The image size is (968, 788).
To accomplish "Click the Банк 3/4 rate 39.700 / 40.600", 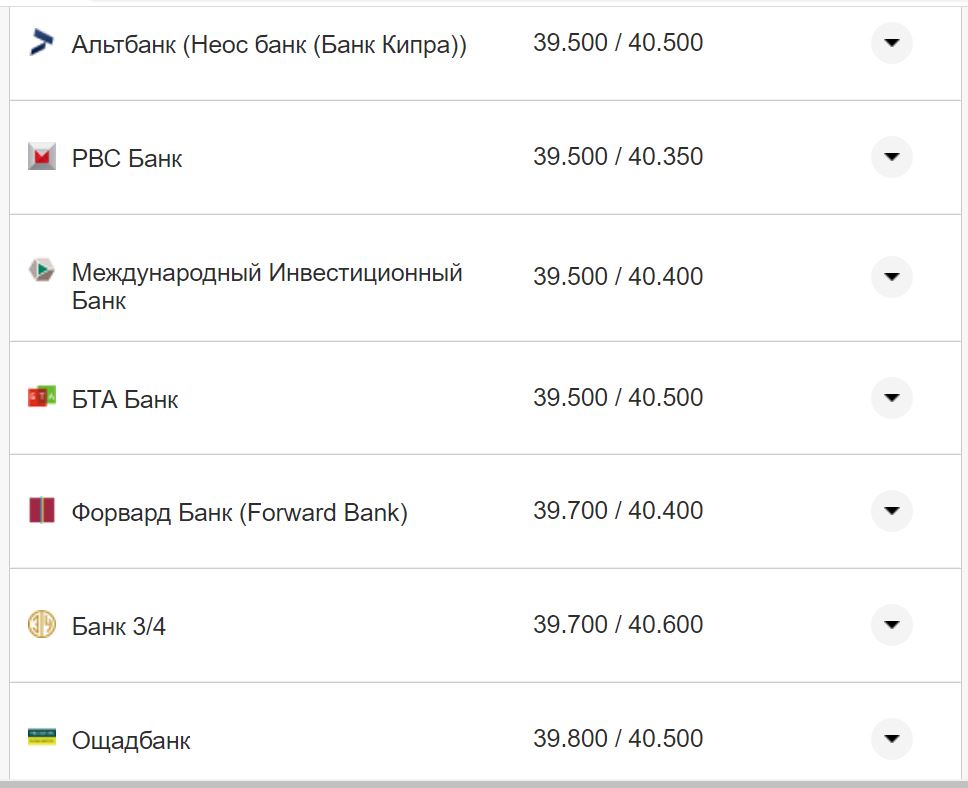I will [618, 625].
